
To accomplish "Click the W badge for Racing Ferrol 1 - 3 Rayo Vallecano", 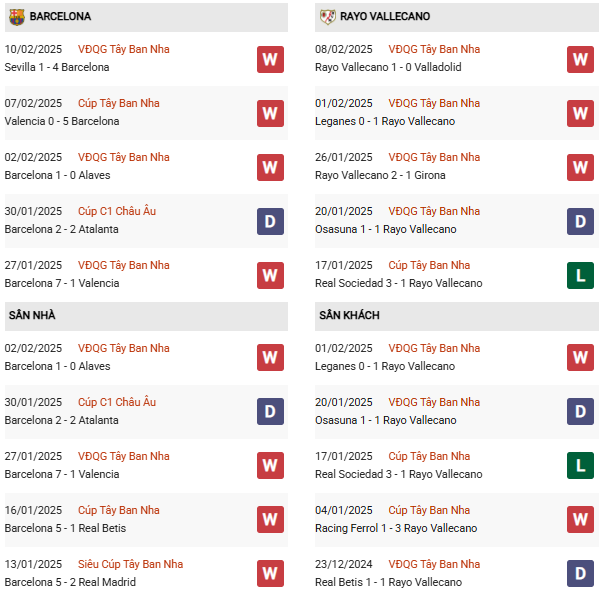I will pos(580,520).
